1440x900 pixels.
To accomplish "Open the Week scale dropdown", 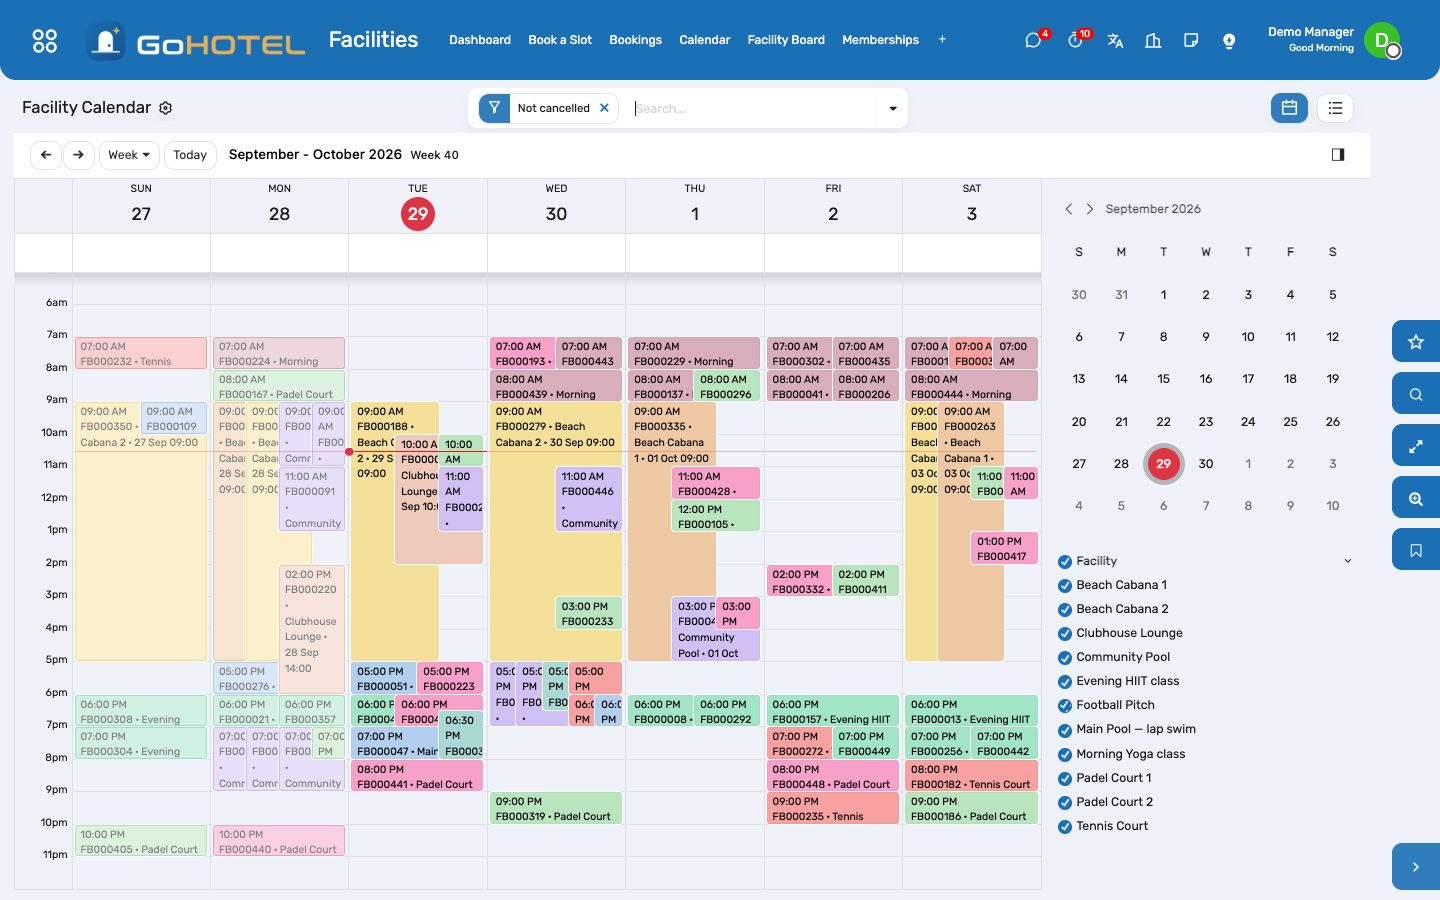I will 129,155.
